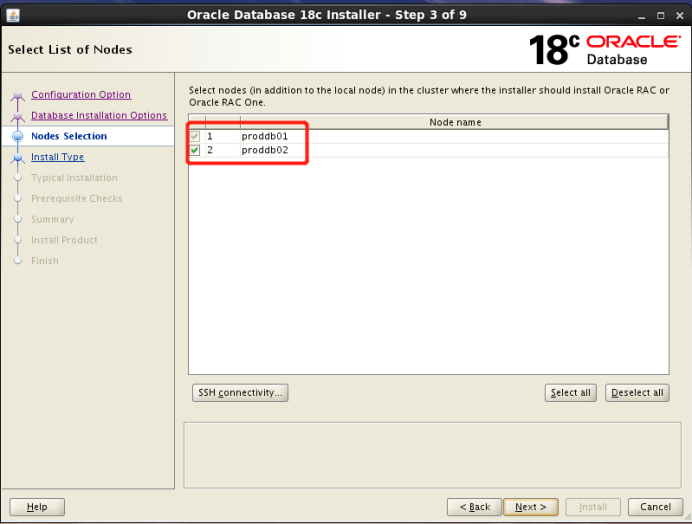Screen dimensions: 692x524
Task: Go to the Install Type step
Action: (x=57, y=157)
